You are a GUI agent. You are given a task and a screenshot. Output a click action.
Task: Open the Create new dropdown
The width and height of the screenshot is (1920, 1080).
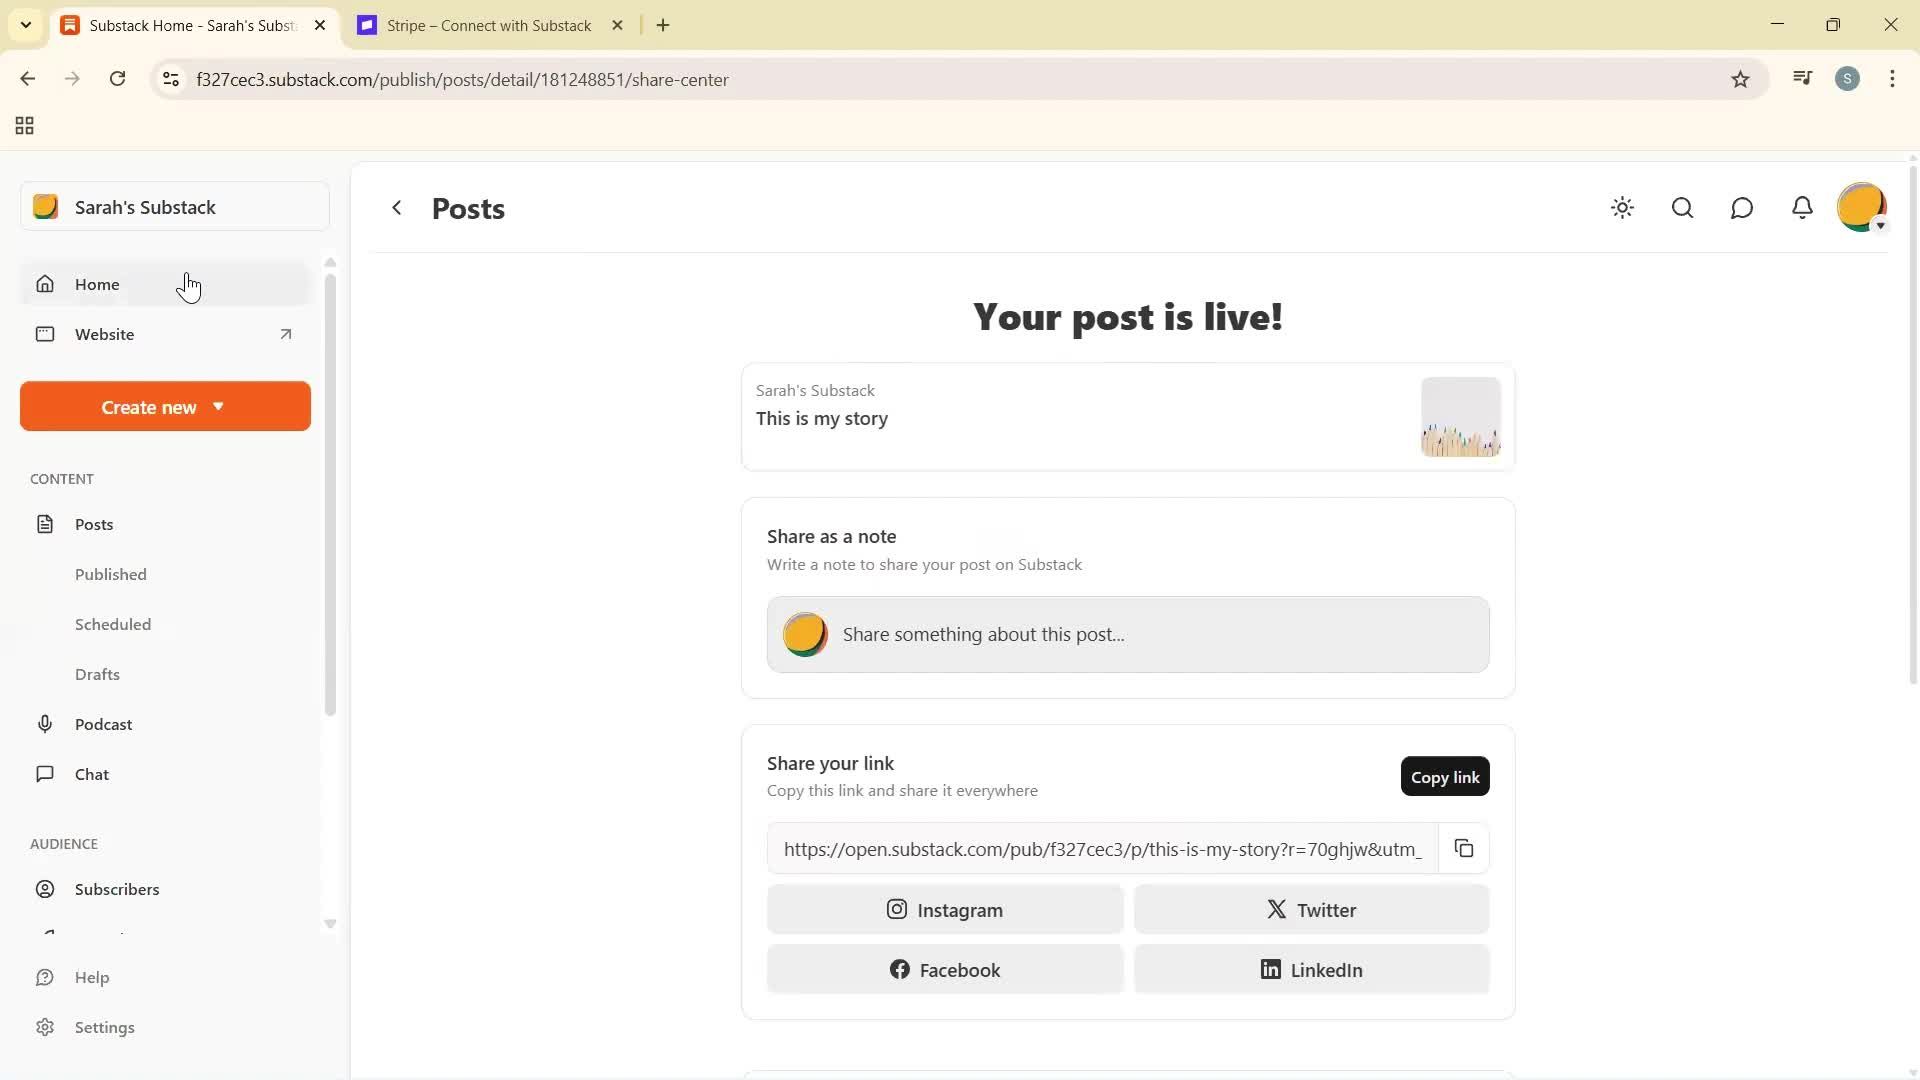164,406
